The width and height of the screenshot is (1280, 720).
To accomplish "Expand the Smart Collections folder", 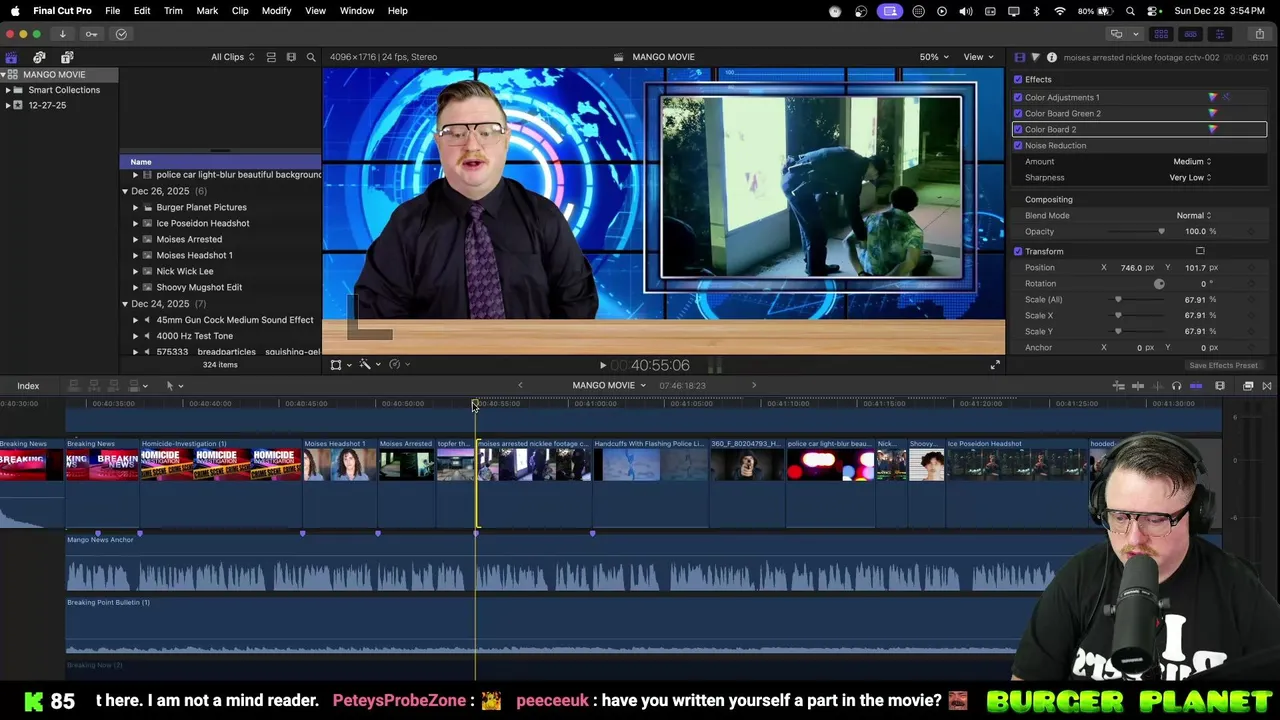I will click(x=8, y=90).
